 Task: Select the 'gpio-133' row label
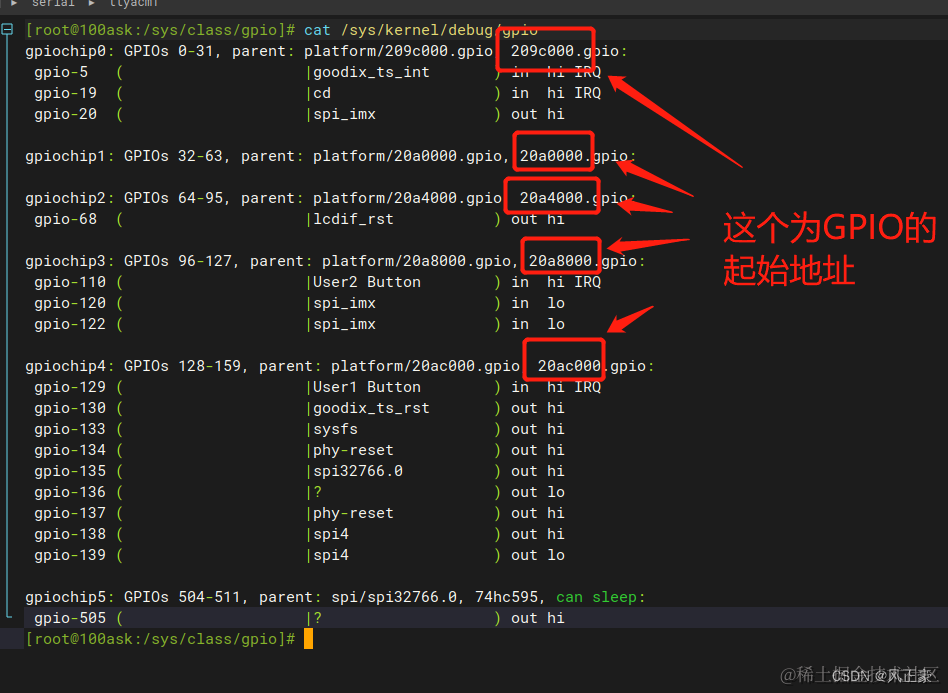(x=70, y=429)
